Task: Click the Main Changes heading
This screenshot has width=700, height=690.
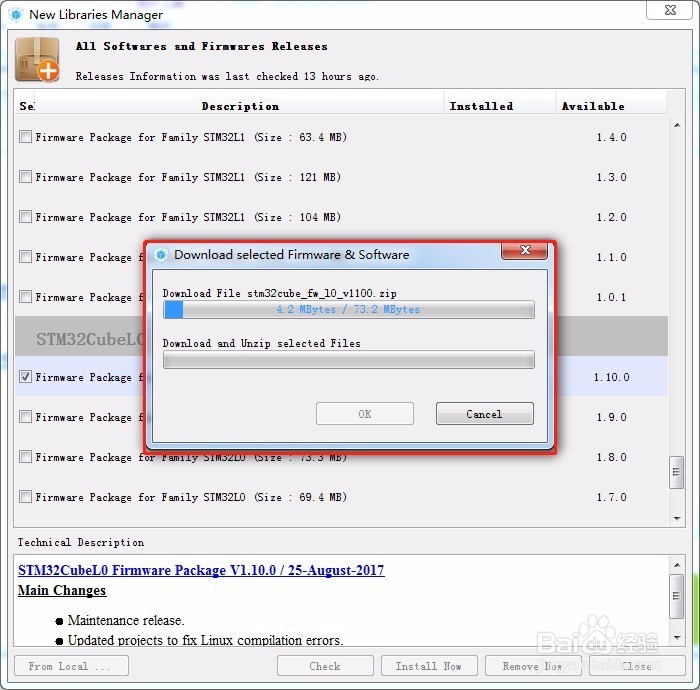Action: tap(62, 590)
